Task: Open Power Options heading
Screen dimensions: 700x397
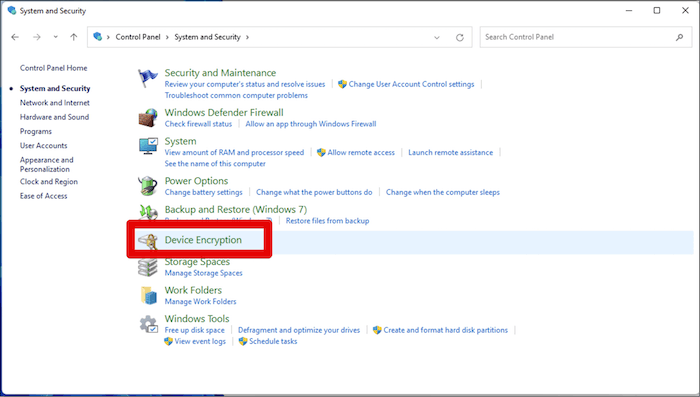Action: 196,181
